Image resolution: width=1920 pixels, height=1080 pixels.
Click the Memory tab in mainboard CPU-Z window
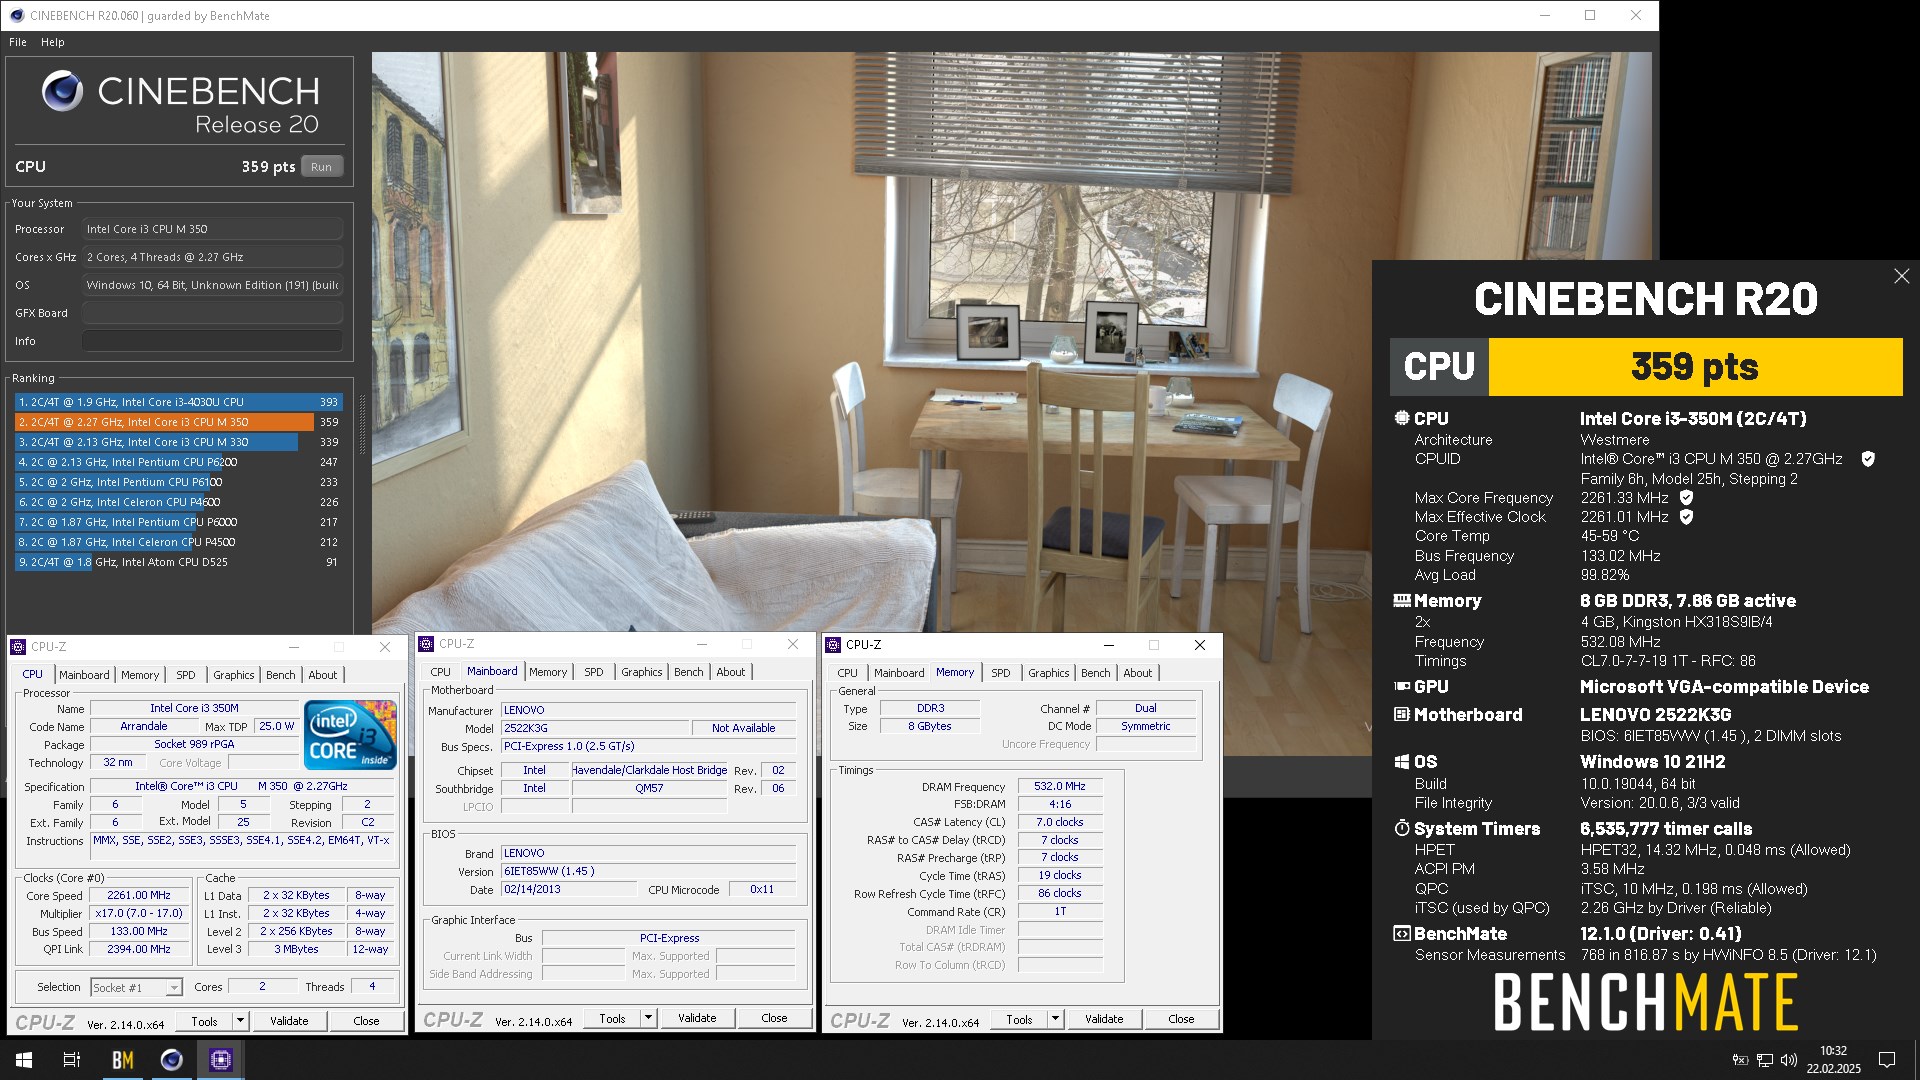548,672
